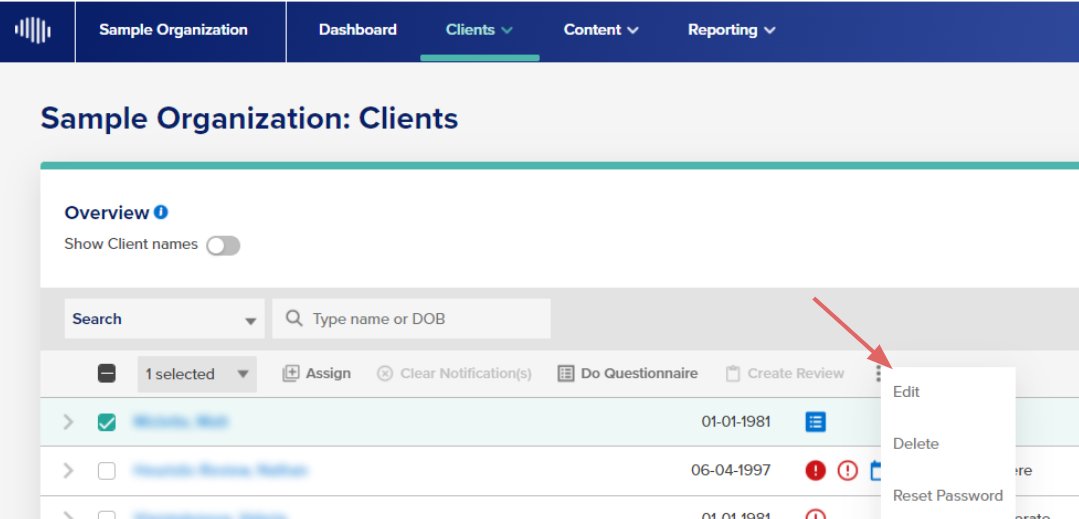The width and height of the screenshot is (1079, 519).
Task: Open the 1 selected dropdown
Action: pyautogui.click(x=197, y=374)
